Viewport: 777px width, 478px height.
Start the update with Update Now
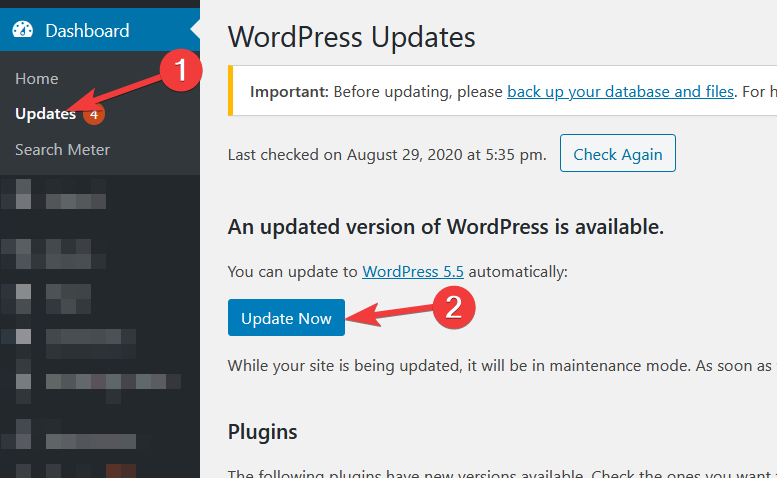point(286,318)
